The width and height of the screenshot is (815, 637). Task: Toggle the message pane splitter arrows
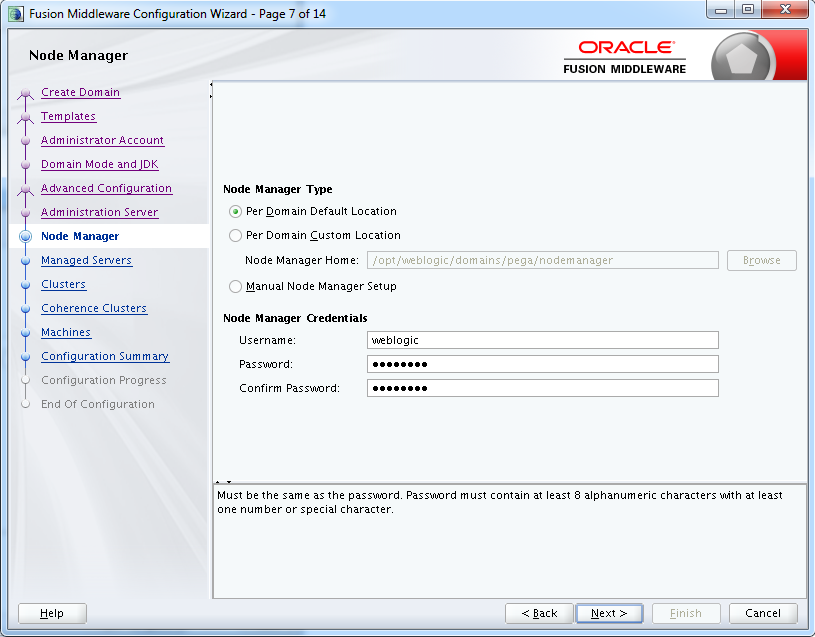(x=224, y=482)
